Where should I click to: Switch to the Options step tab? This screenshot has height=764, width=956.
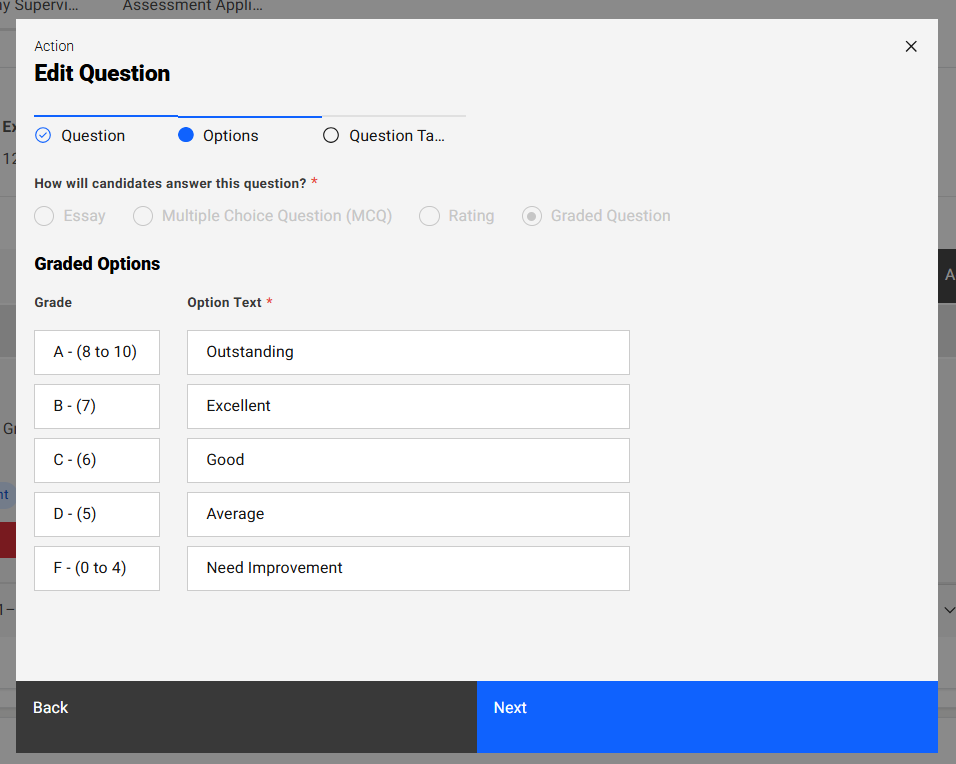point(230,136)
